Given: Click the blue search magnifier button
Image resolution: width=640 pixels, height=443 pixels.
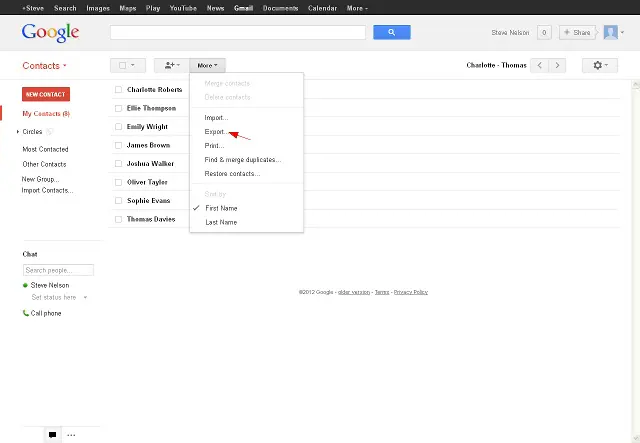Looking at the screenshot, I should click(x=391, y=32).
